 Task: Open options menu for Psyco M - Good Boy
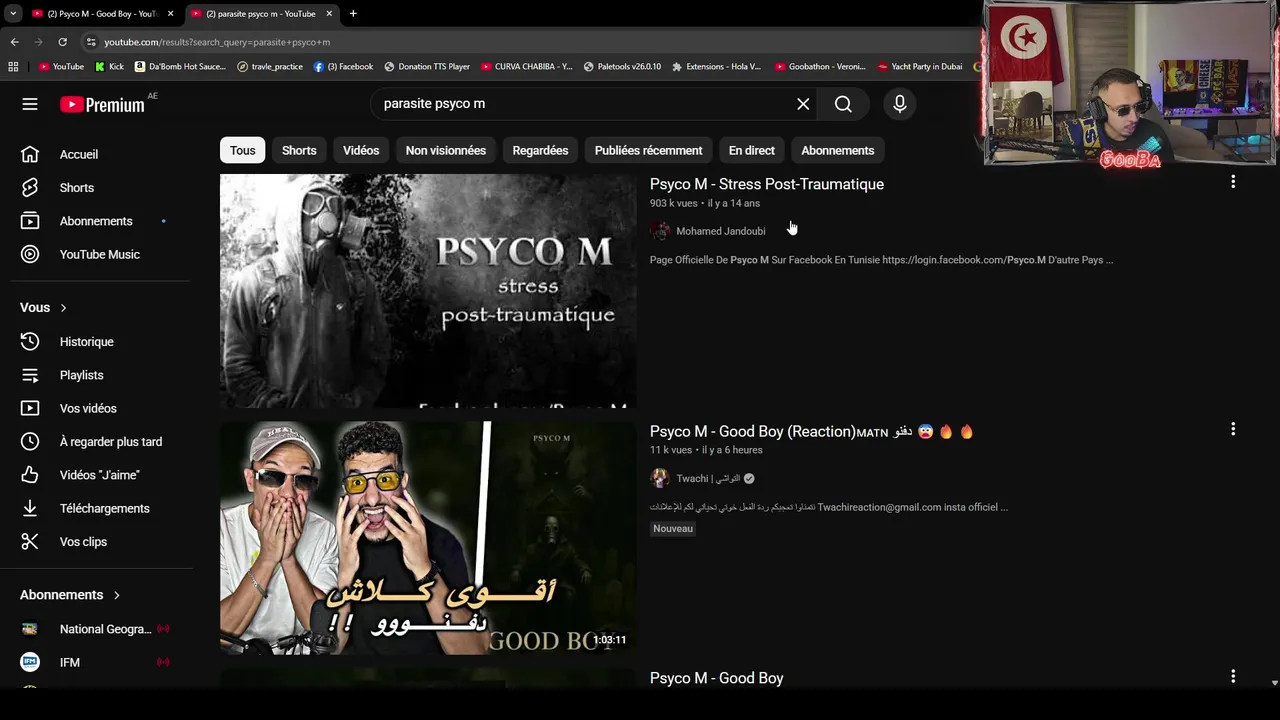[x=1233, y=676]
